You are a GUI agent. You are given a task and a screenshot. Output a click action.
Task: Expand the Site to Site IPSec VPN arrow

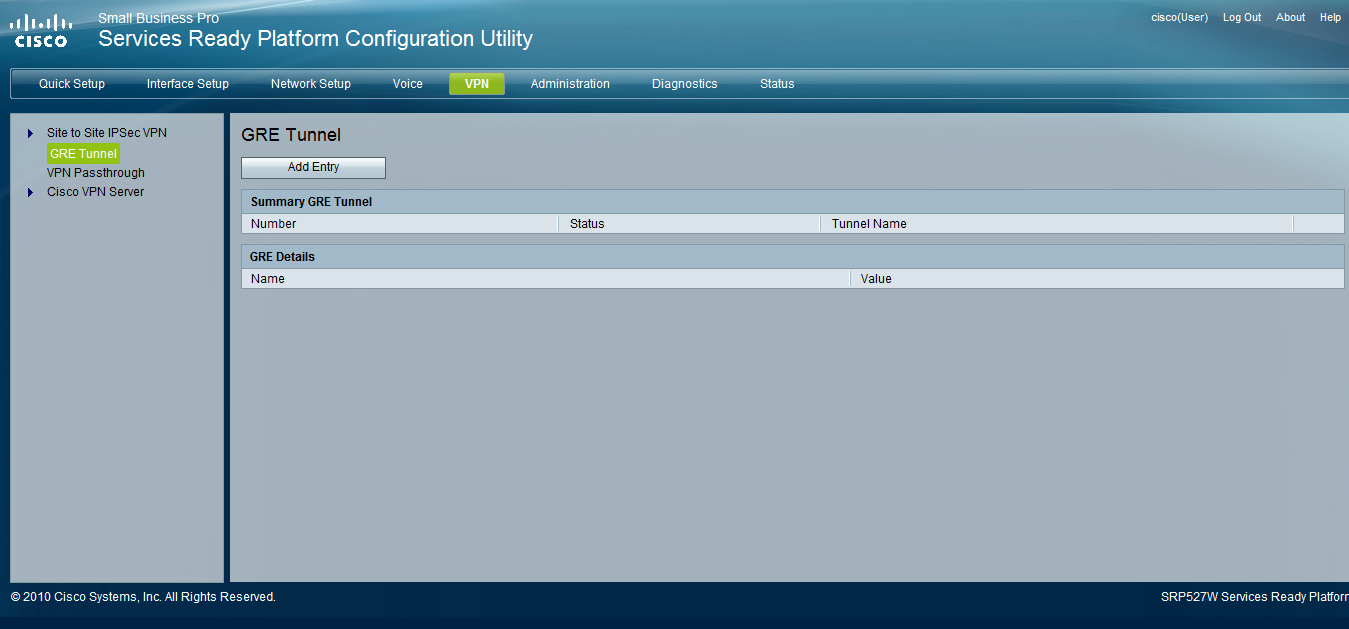(x=31, y=133)
